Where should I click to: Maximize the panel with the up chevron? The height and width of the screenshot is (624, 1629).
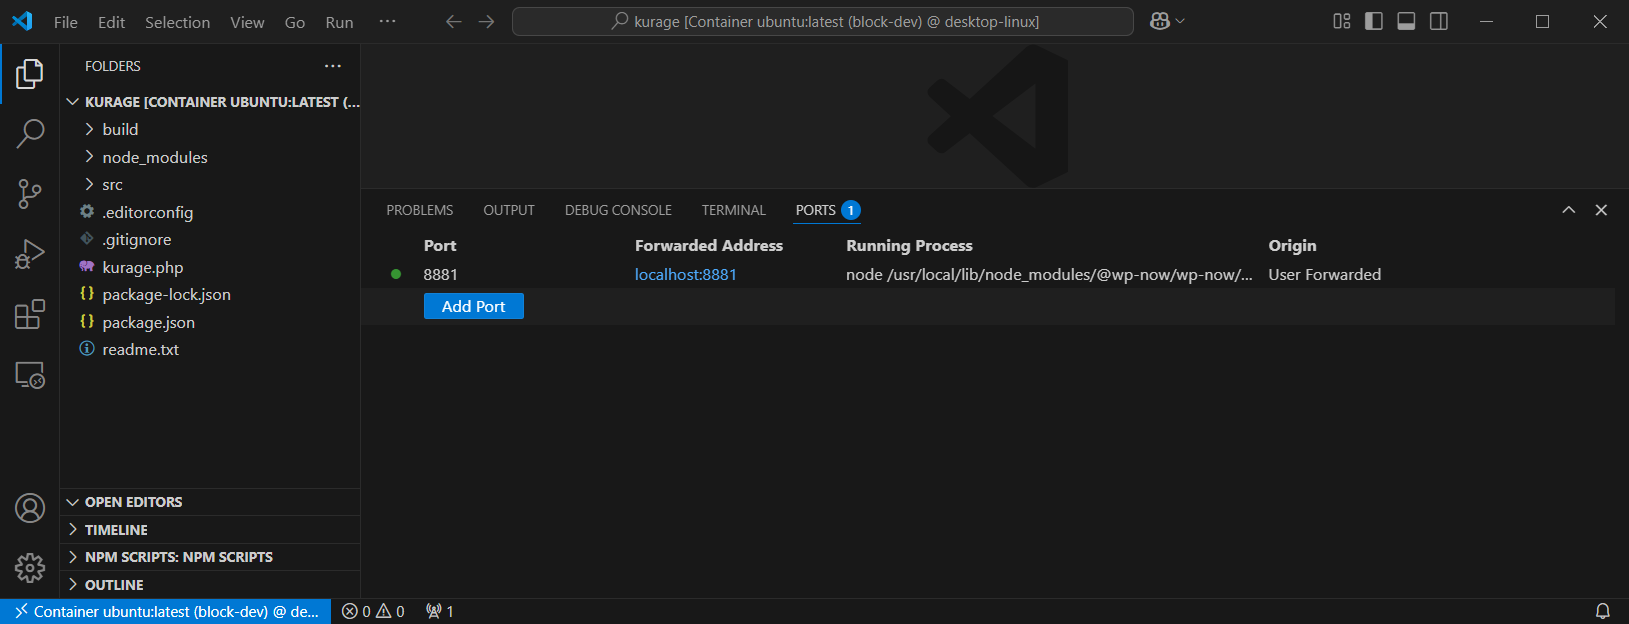[1569, 210]
